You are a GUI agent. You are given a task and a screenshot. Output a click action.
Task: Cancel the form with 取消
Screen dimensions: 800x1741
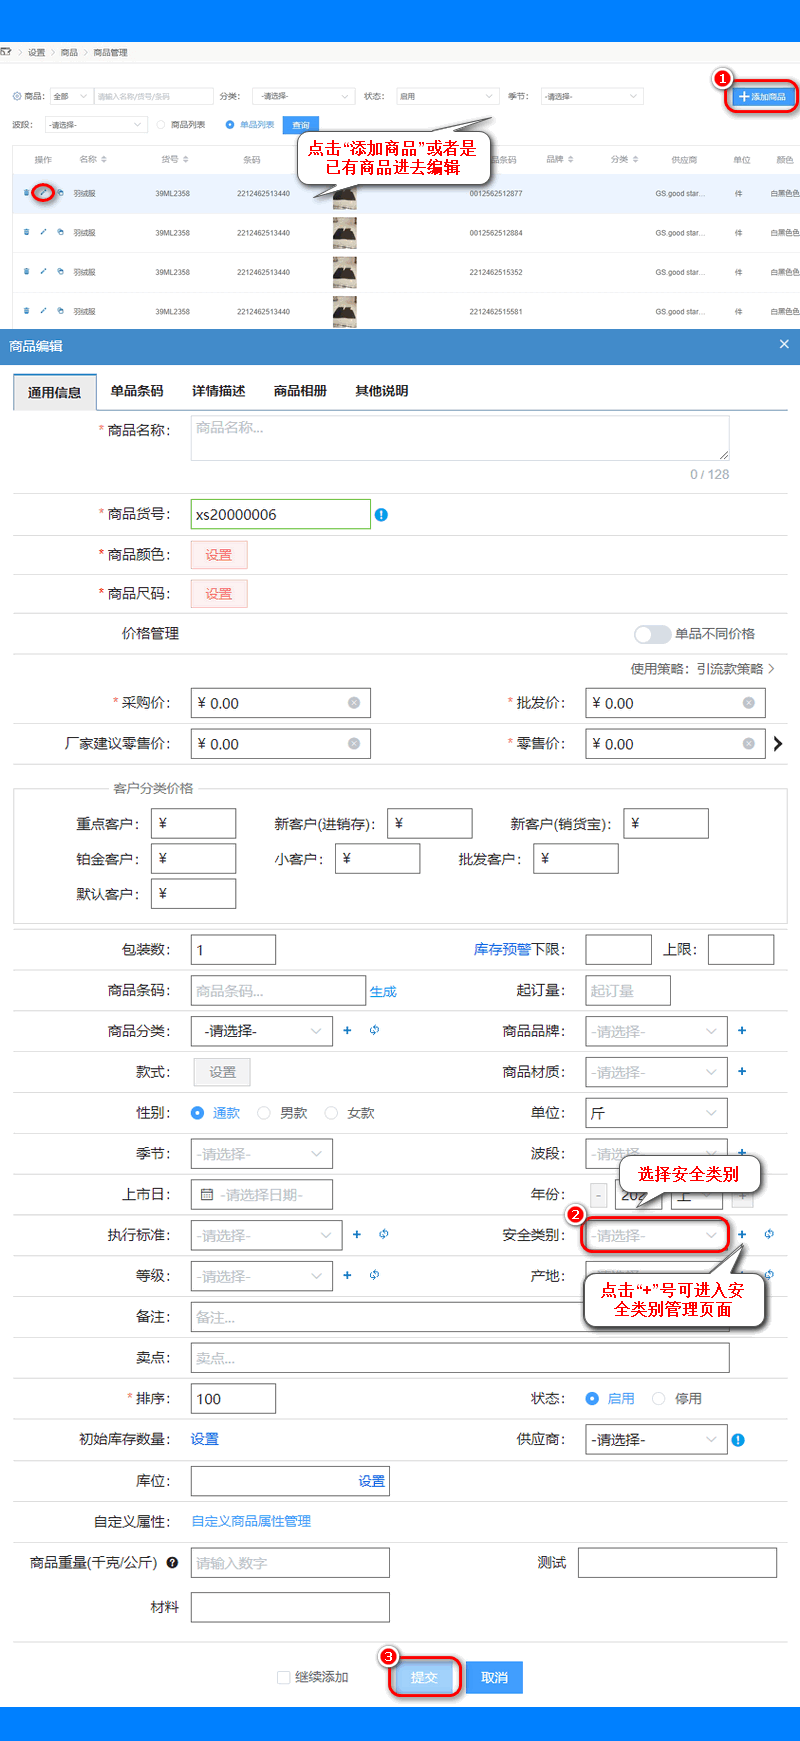[494, 1677]
